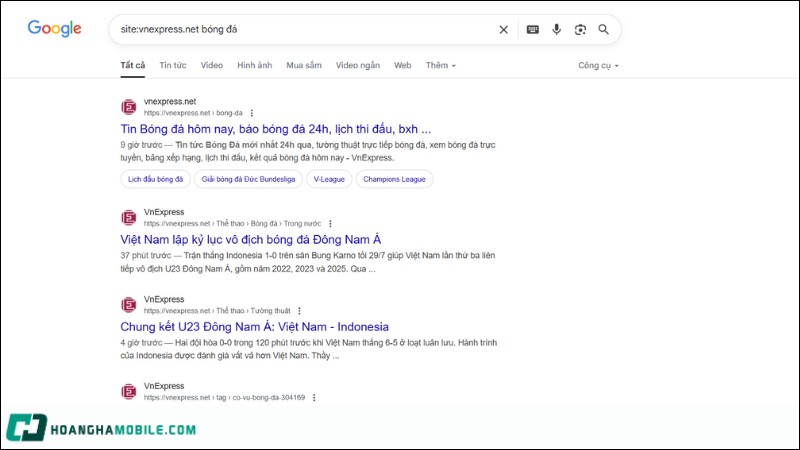The height and width of the screenshot is (450, 800).
Task: Click the Google logo
Action: point(55,29)
